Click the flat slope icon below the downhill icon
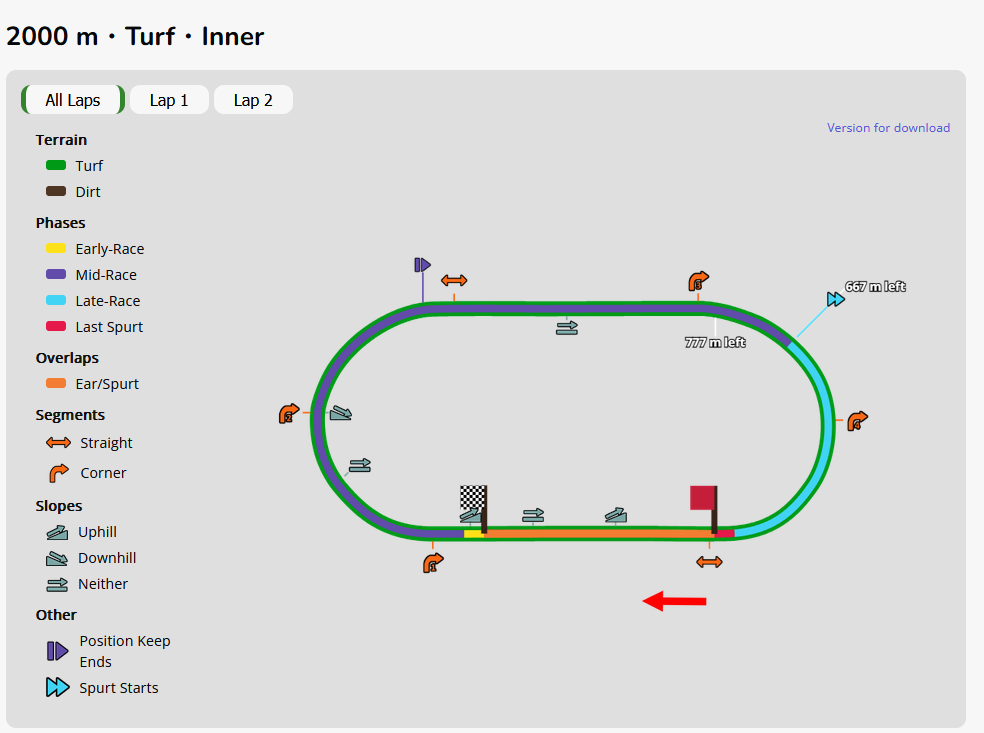 [x=360, y=465]
